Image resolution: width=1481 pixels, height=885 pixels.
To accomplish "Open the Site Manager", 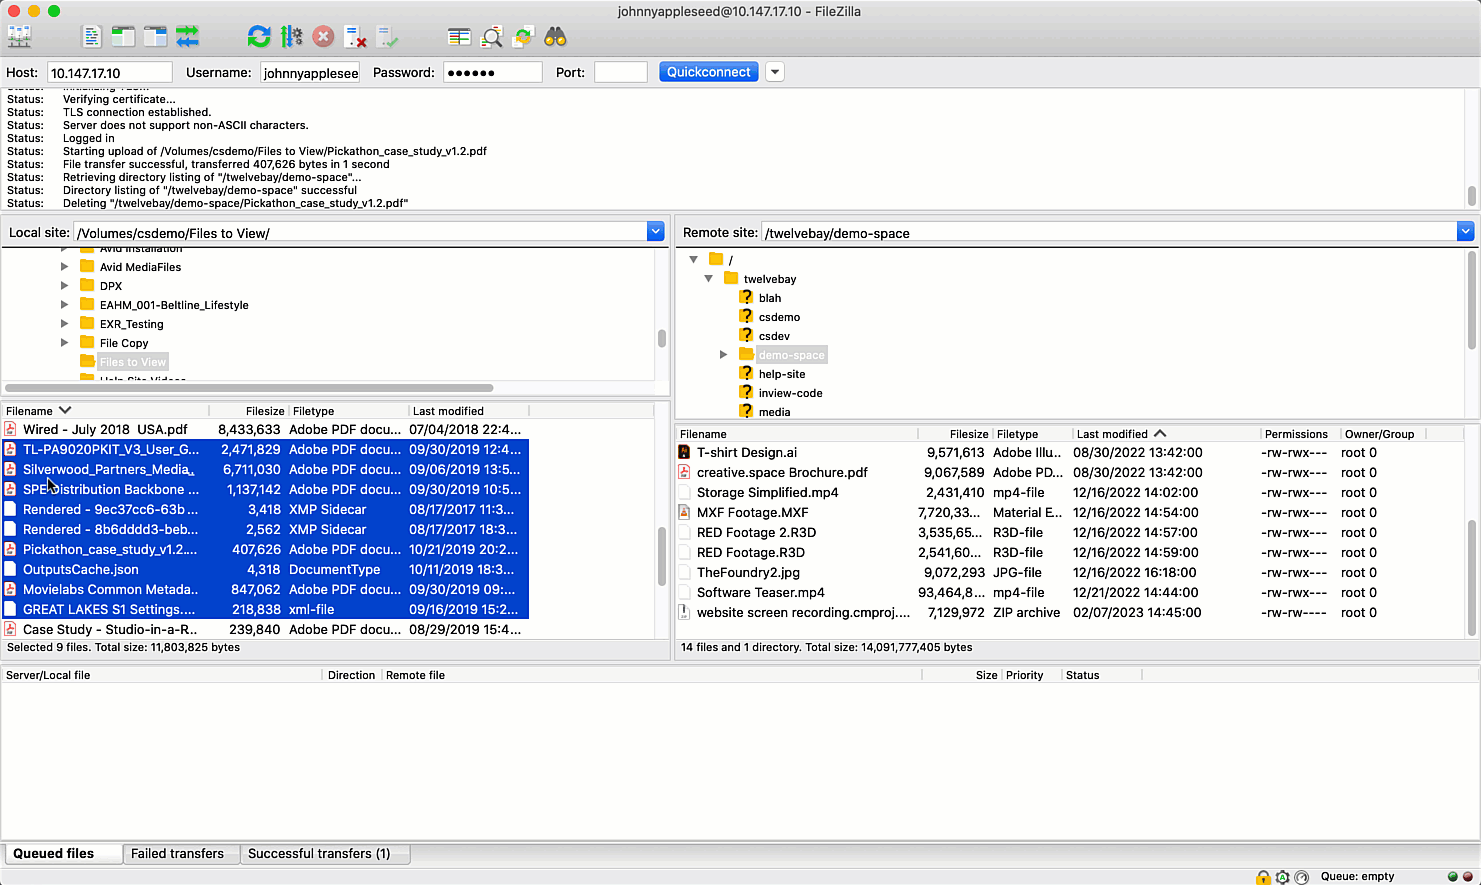I will (x=20, y=37).
